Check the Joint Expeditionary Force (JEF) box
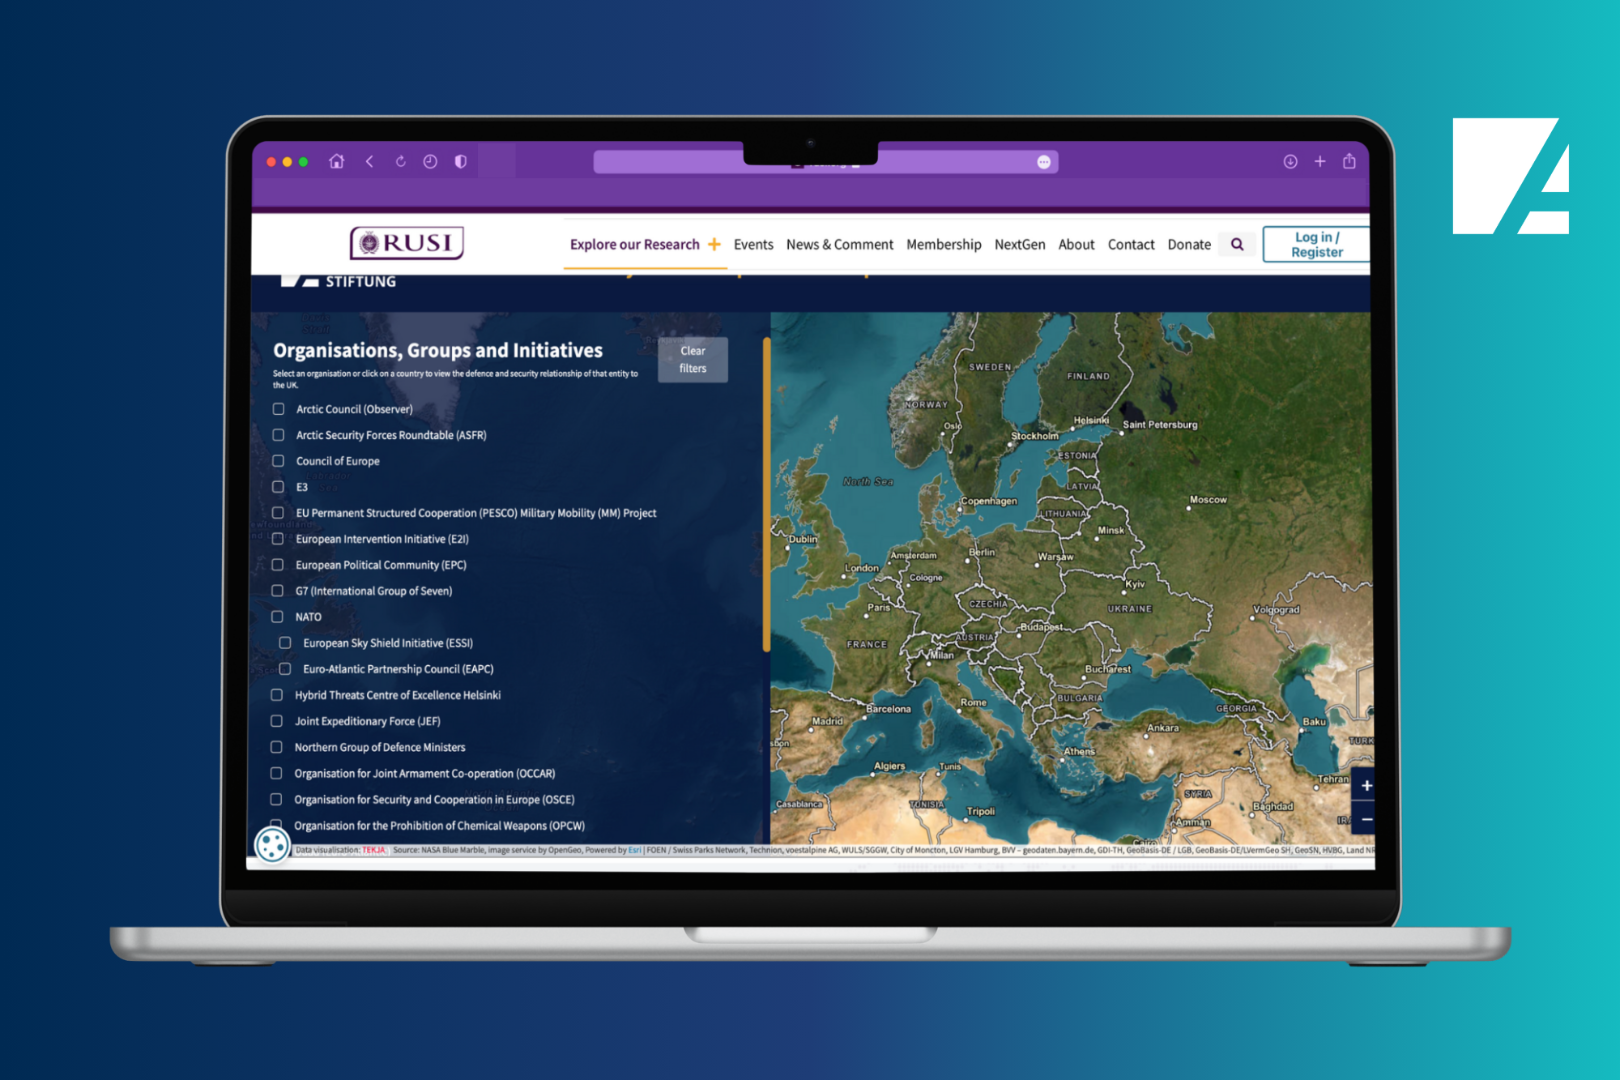This screenshot has height=1080, width=1620. (x=277, y=721)
